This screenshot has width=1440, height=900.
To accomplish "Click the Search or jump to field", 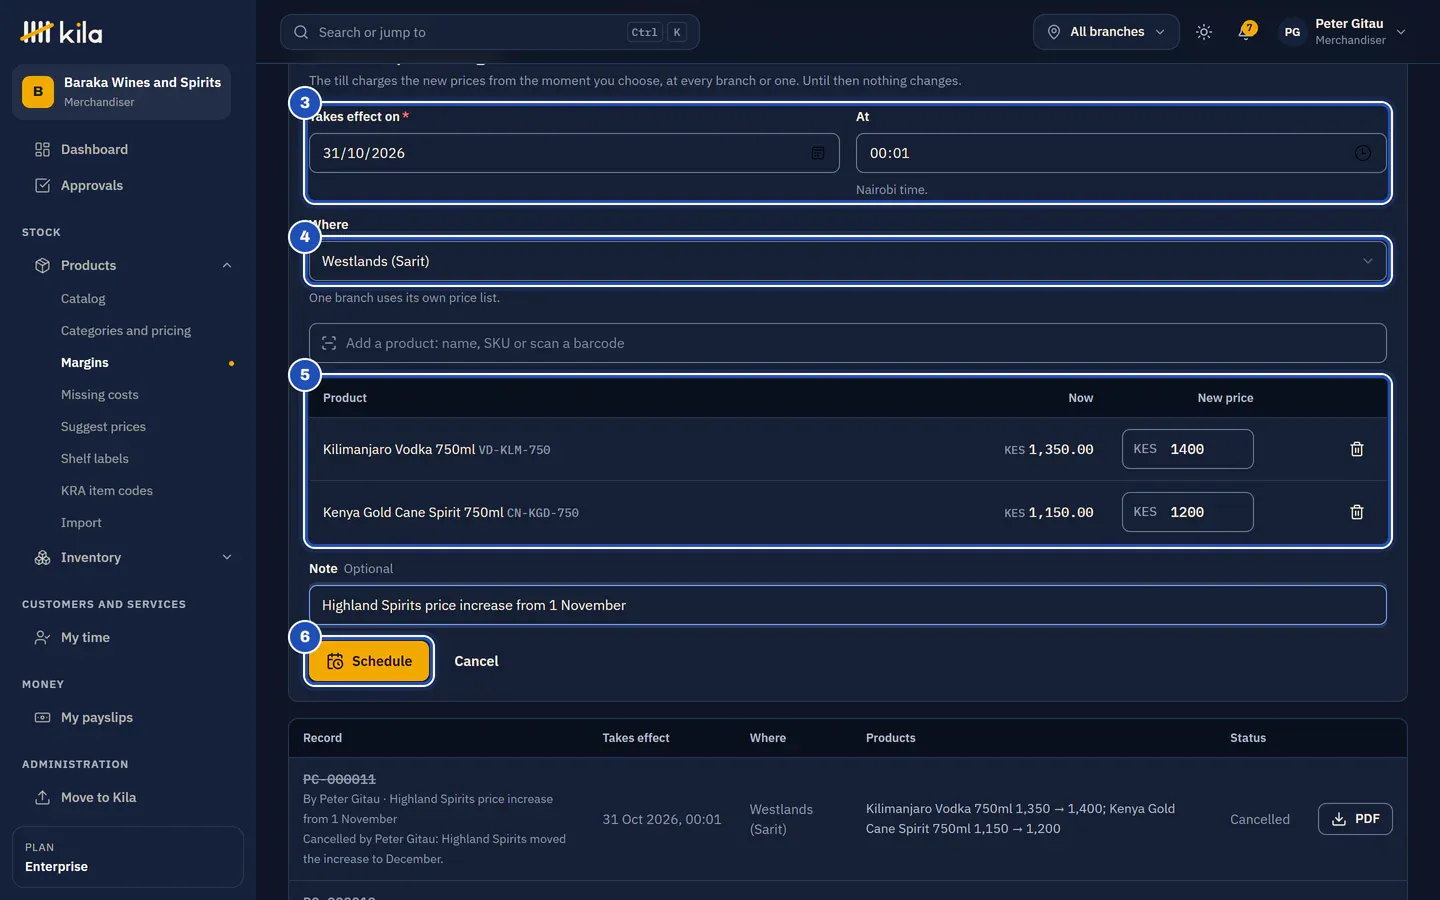I will coord(490,32).
